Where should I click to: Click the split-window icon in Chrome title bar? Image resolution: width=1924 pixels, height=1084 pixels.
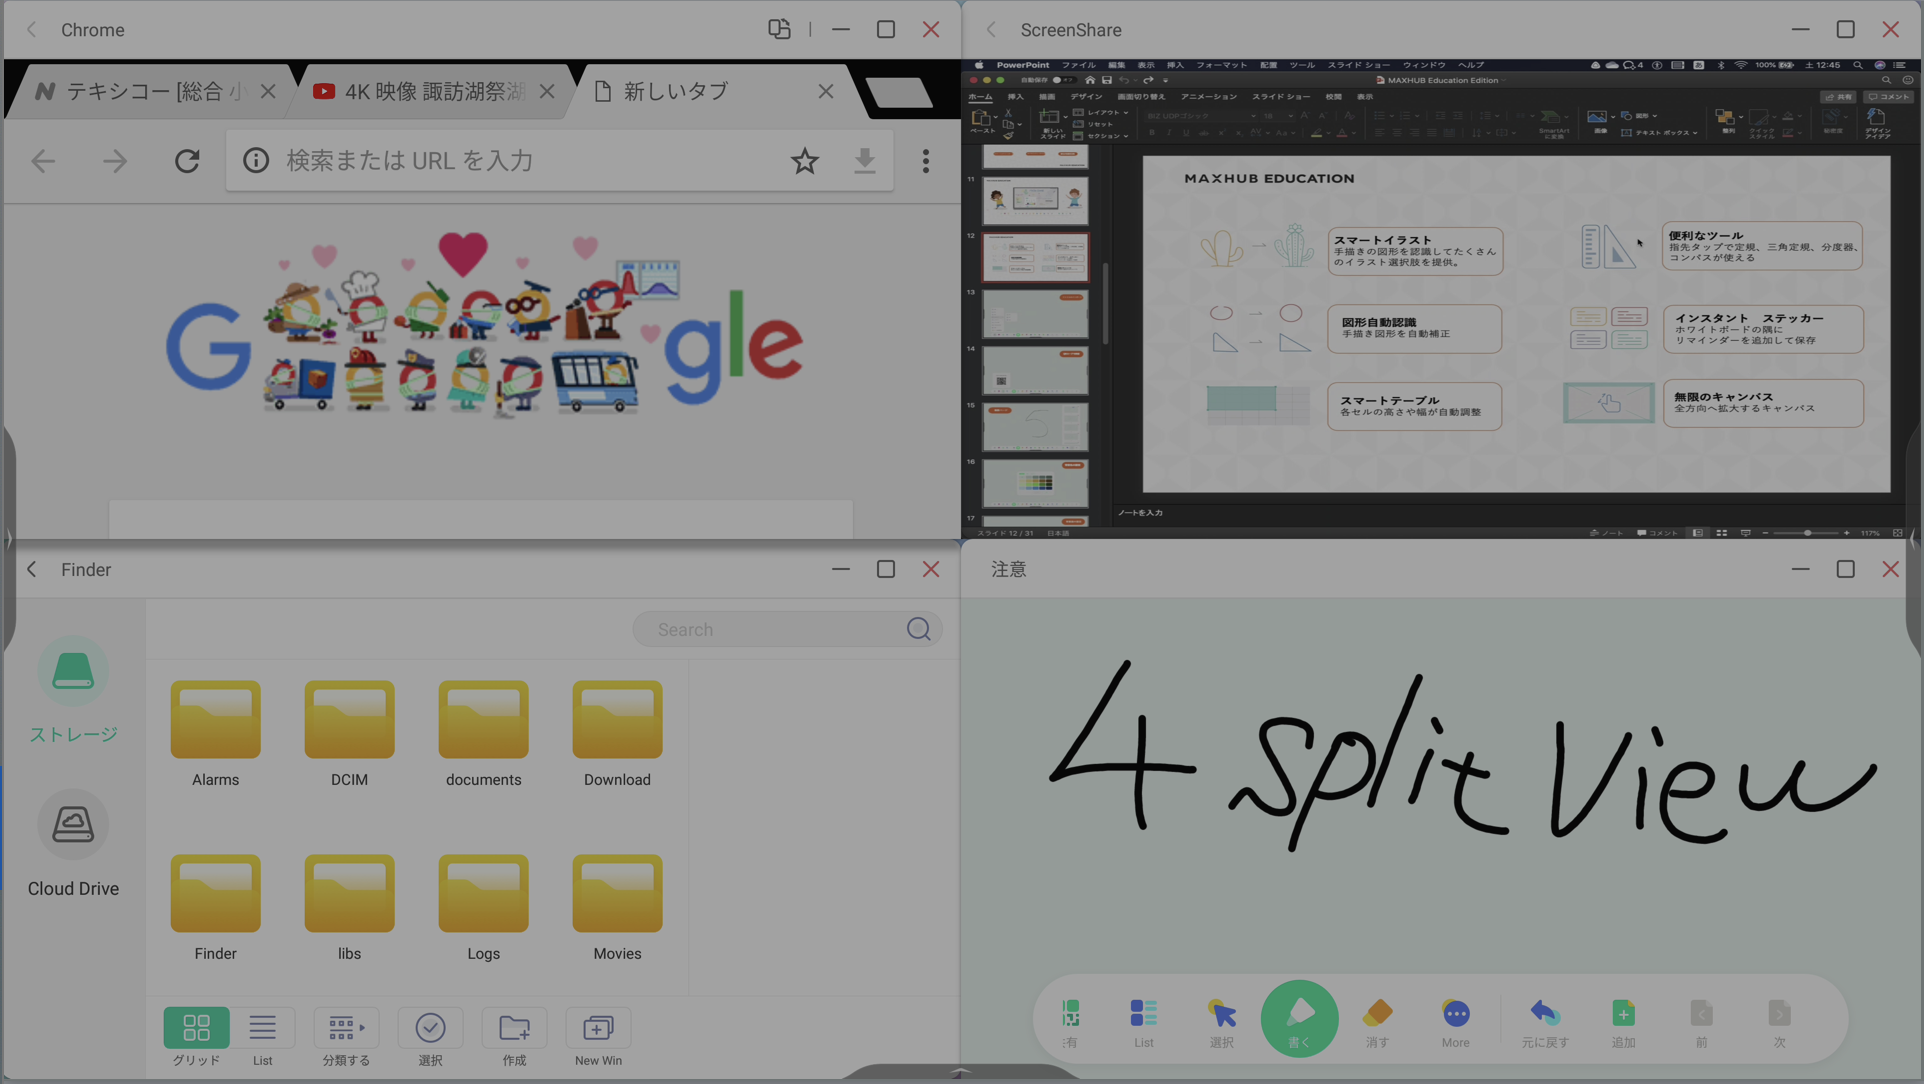779,29
